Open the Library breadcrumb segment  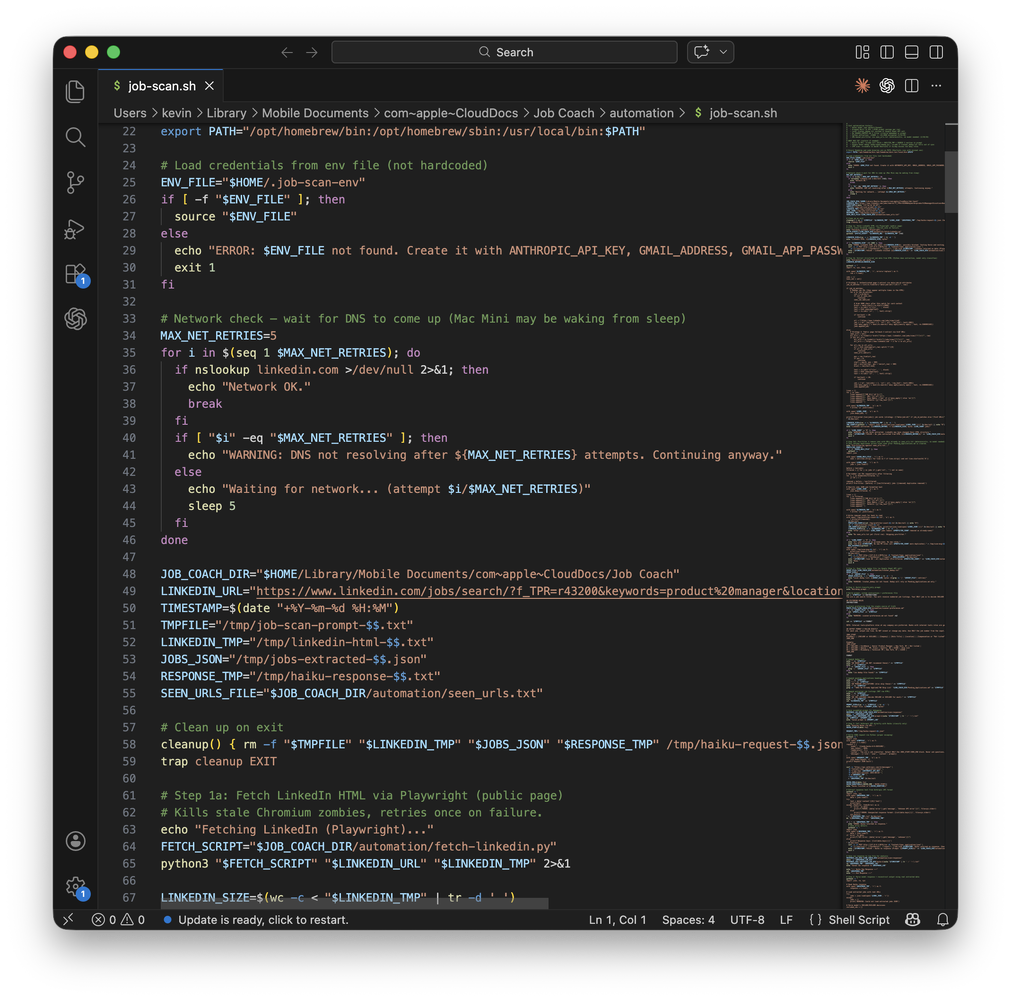point(226,113)
